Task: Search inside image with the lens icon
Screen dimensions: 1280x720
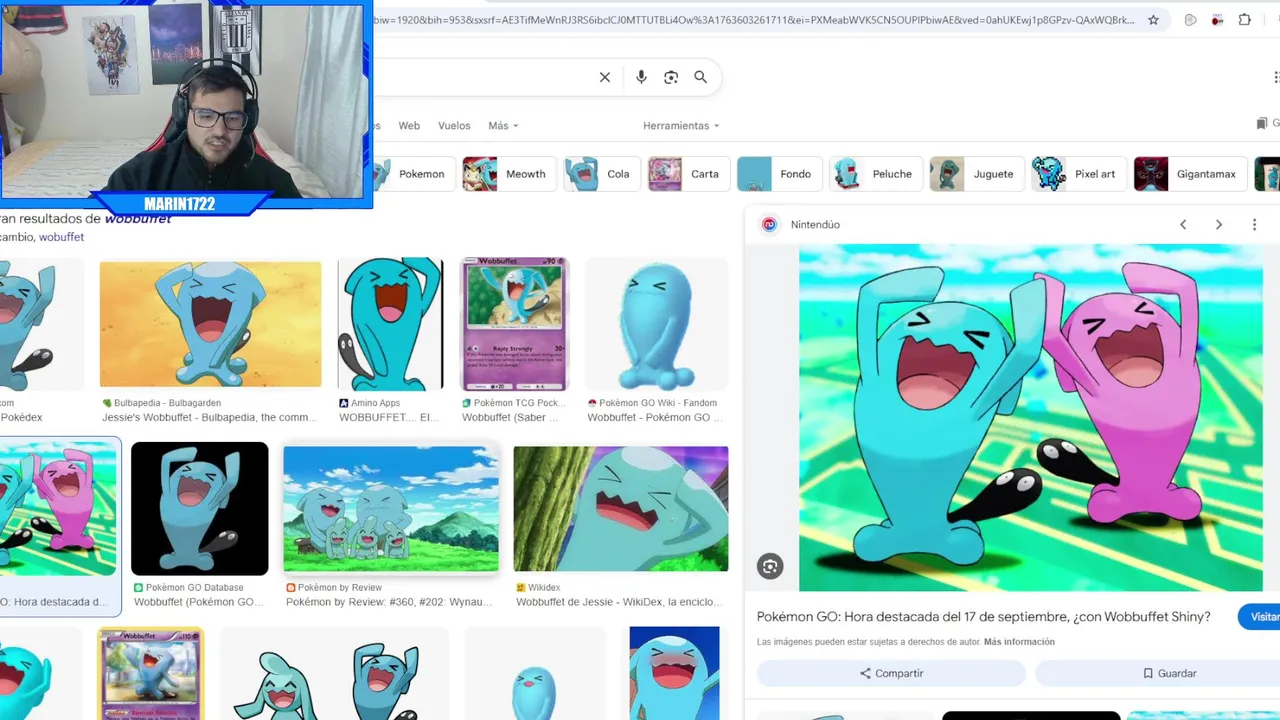Action: (770, 567)
